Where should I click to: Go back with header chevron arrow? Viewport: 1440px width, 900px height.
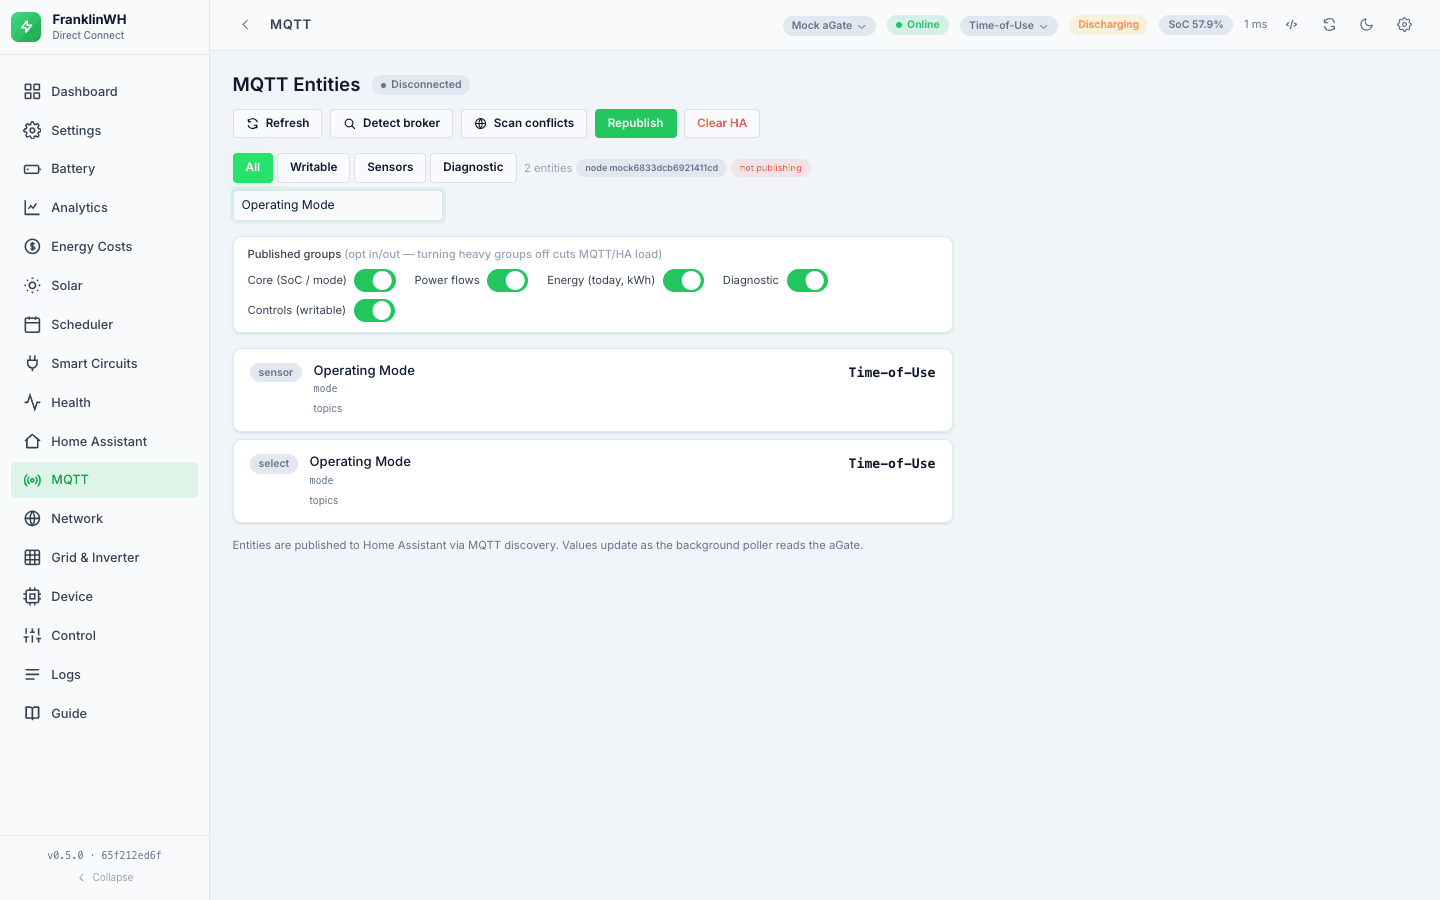pos(245,25)
